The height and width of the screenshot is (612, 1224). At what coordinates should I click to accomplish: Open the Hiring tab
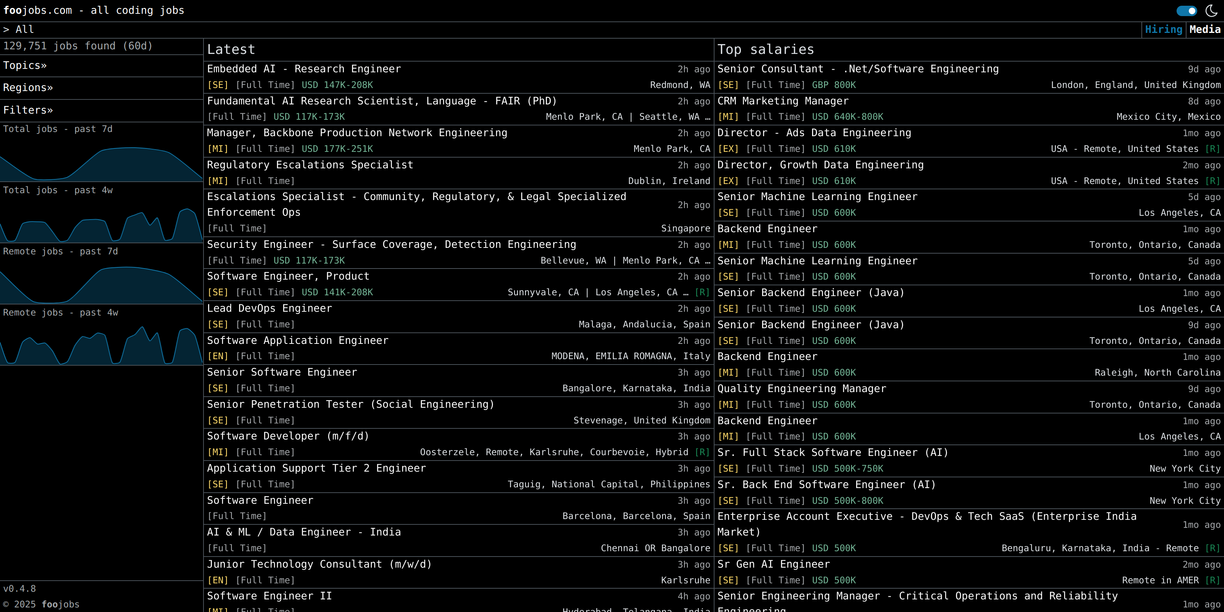pyautogui.click(x=1163, y=30)
